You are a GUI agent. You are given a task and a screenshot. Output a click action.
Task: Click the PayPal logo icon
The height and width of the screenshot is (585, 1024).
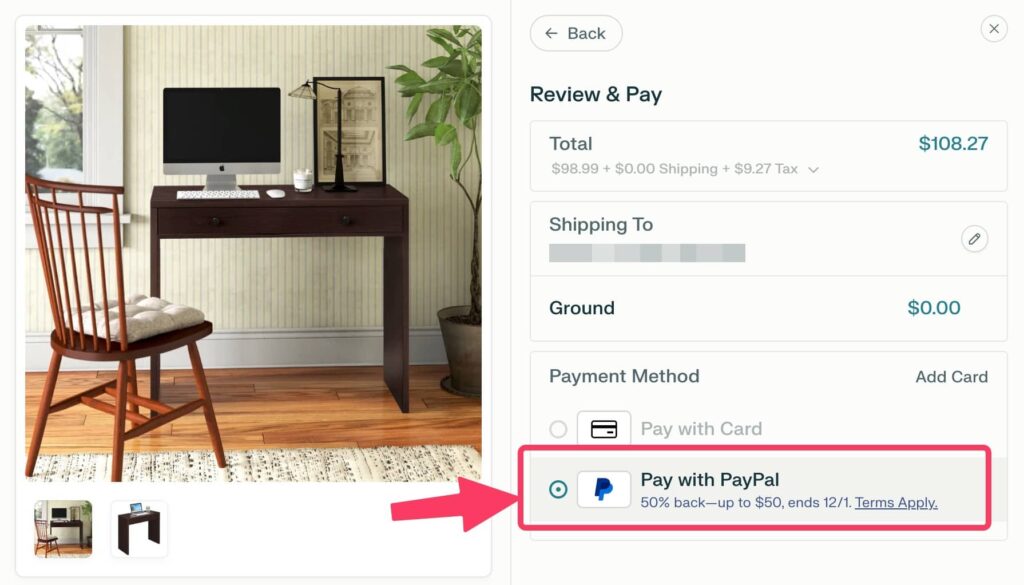[x=603, y=489]
